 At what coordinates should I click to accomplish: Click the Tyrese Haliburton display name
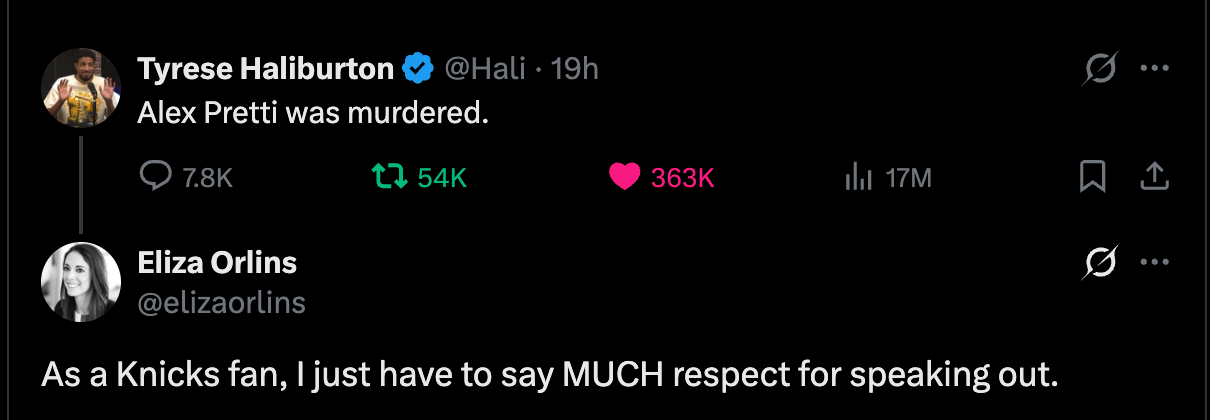(265, 69)
